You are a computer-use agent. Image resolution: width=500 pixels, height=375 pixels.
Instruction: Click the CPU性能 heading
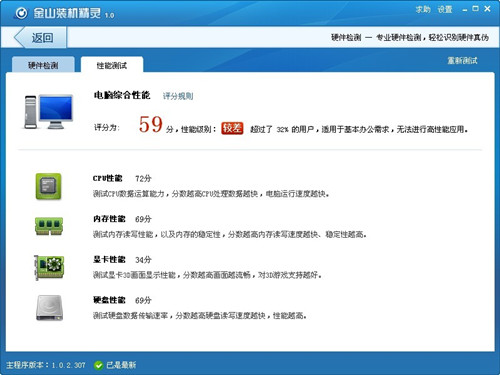[108, 178]
